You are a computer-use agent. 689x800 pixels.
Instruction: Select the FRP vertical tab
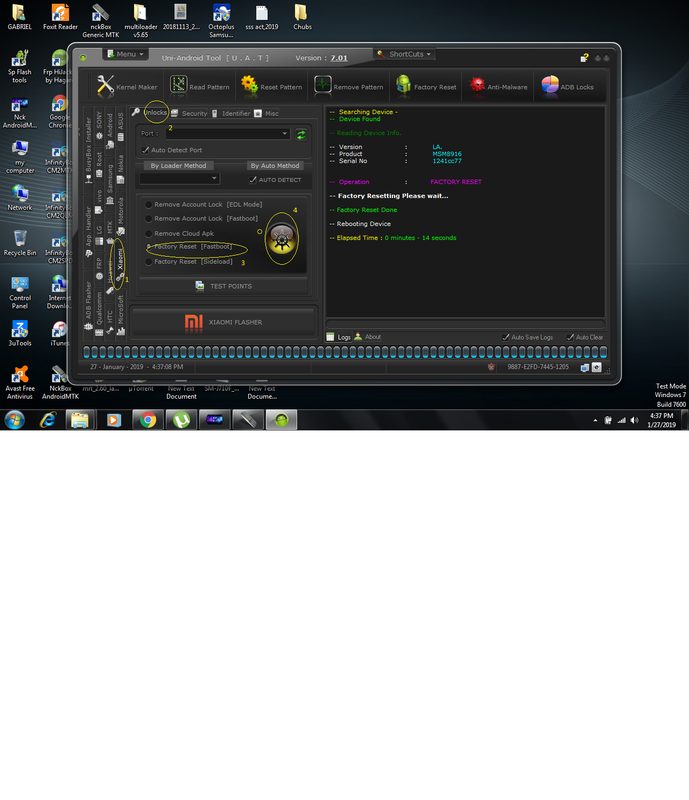coord(99,268)
